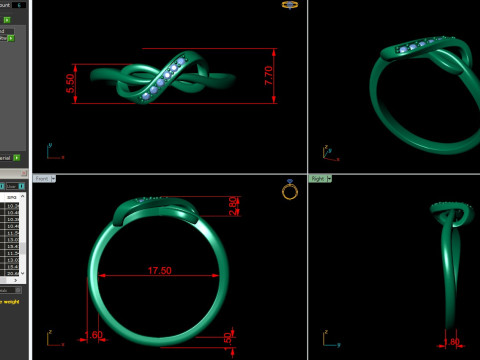Select the .80 dimension in Right view

point(453,342)
